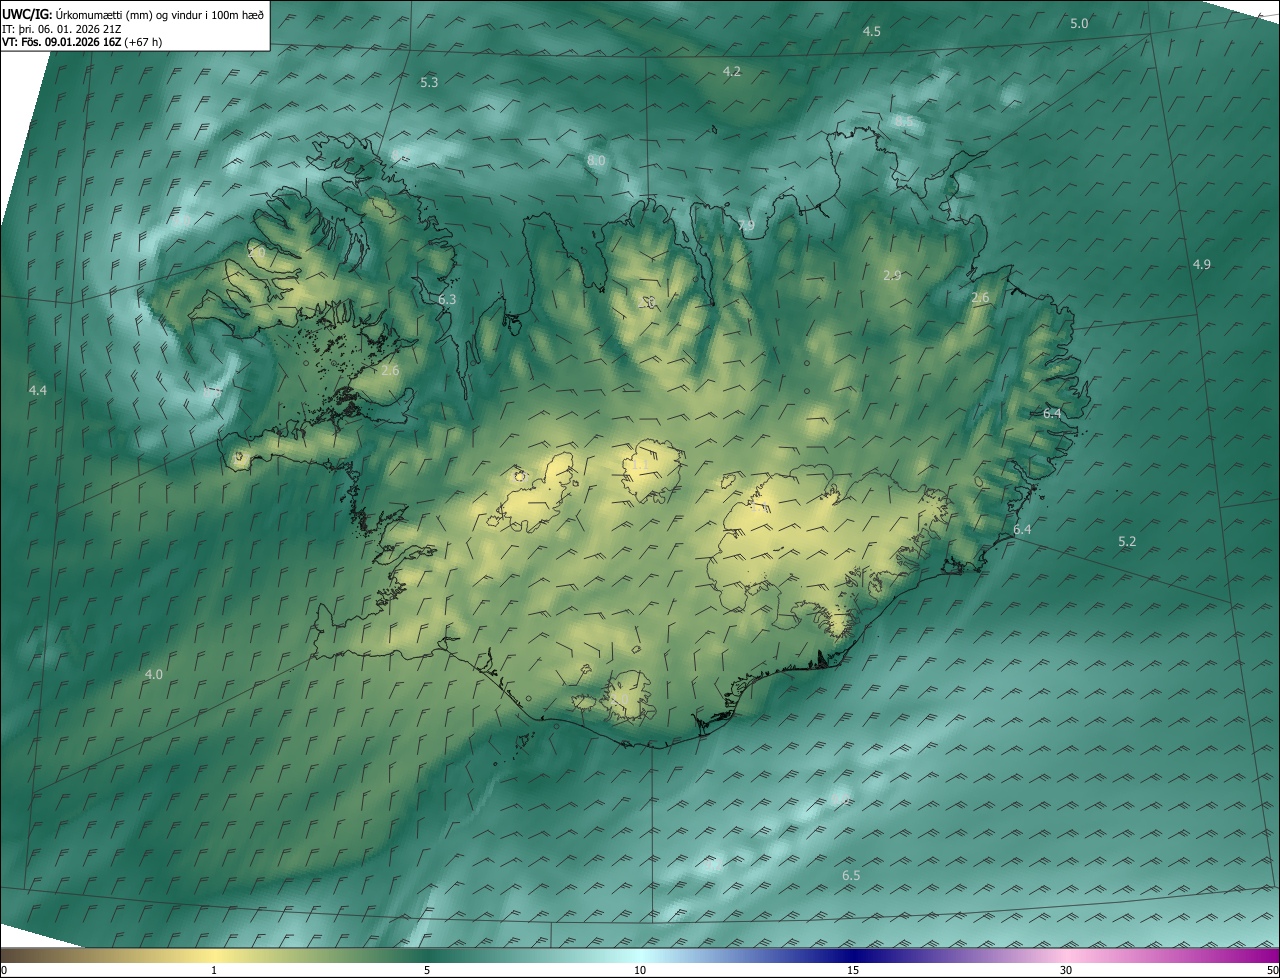The height and width of the screenshot is (978, 1280).
Task: Click the 30 tick label on the color scale
Action: 1066,971
